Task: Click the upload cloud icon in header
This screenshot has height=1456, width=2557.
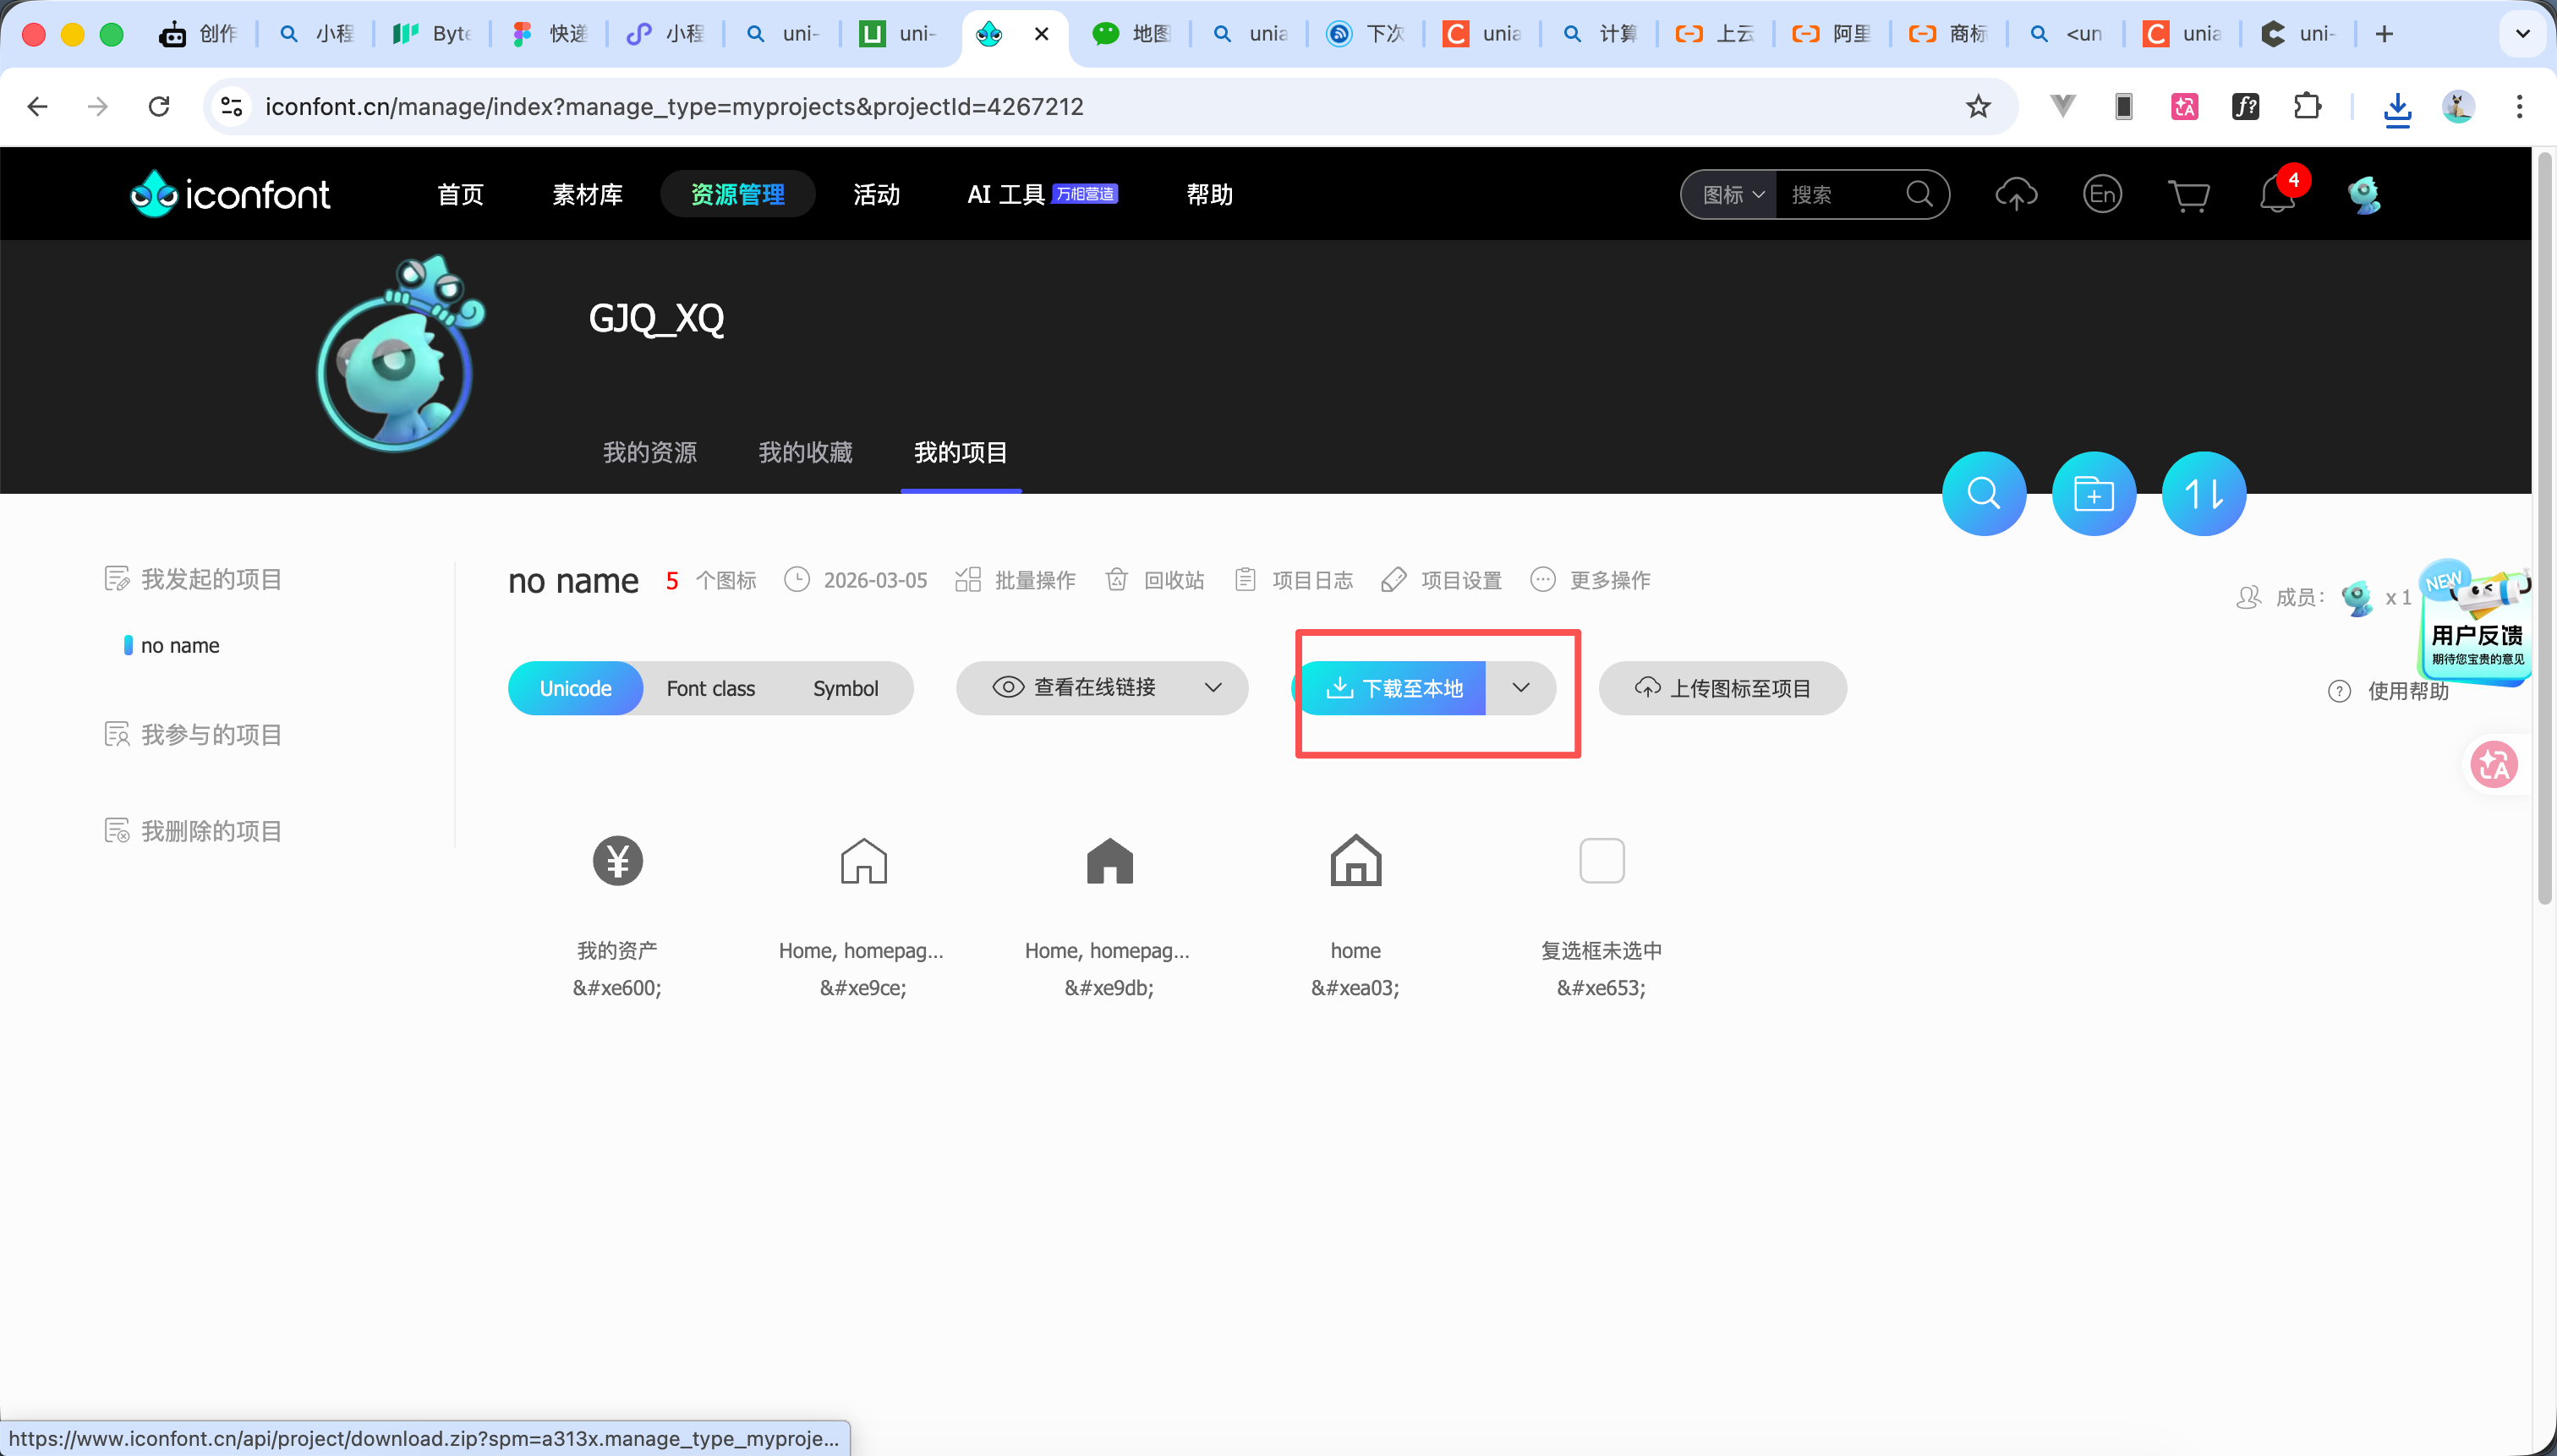Action: click(2015, 195)
